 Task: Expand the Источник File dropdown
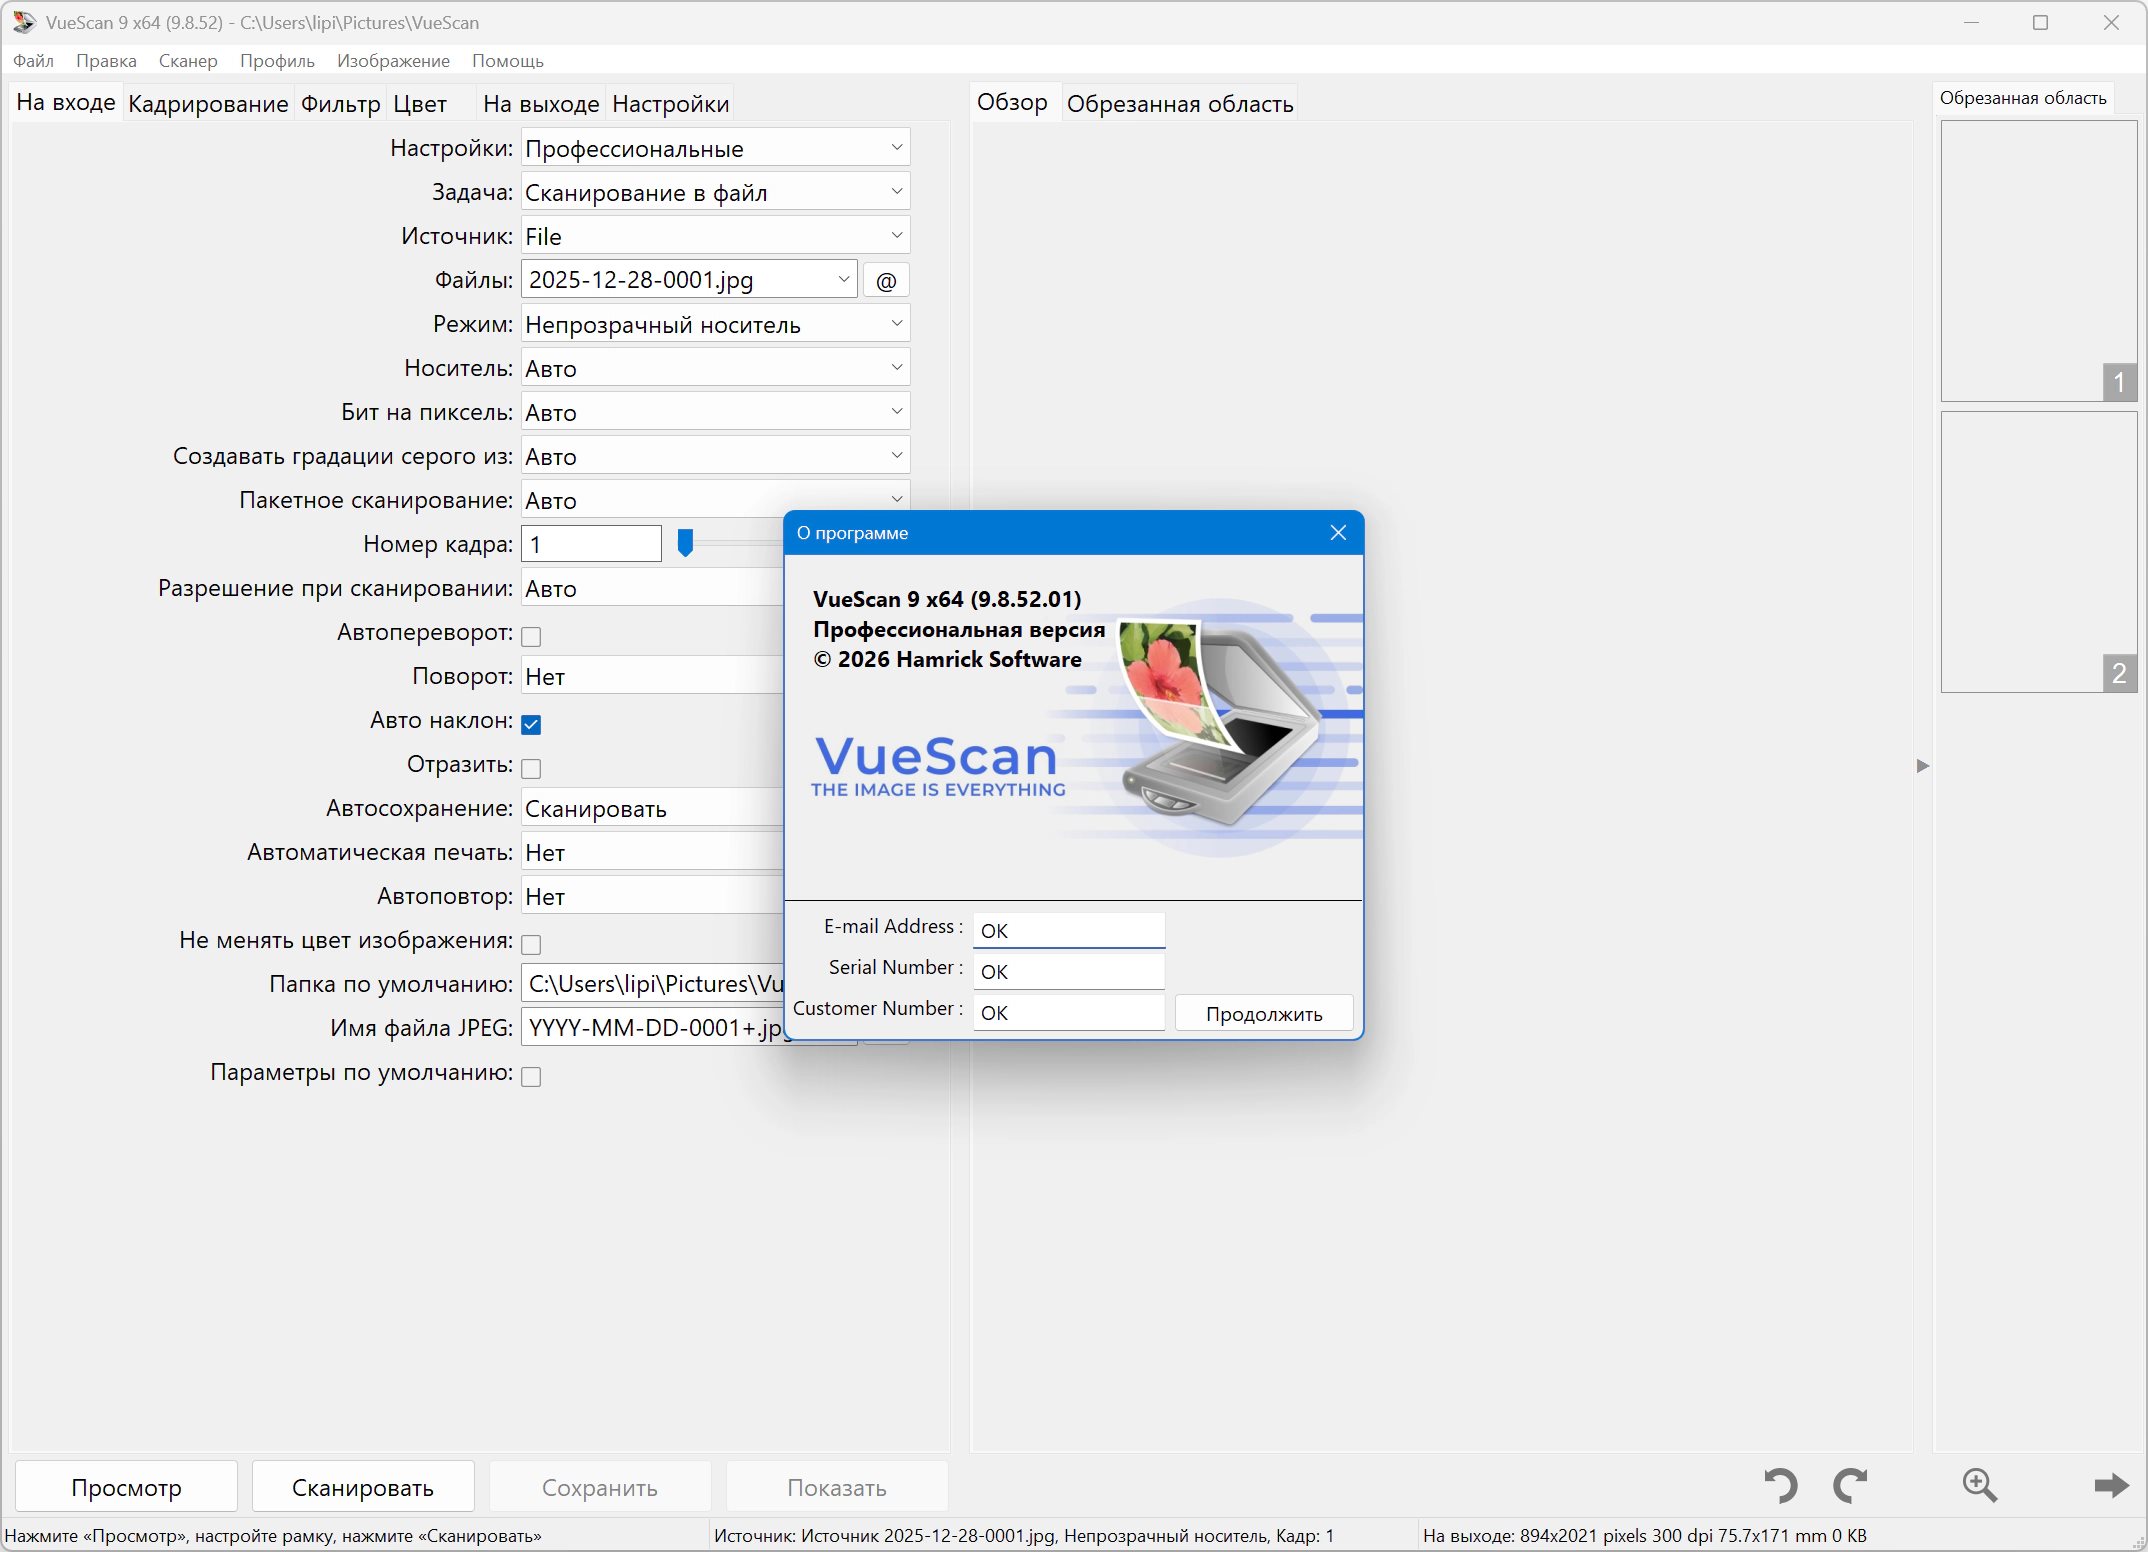point(715,237)
